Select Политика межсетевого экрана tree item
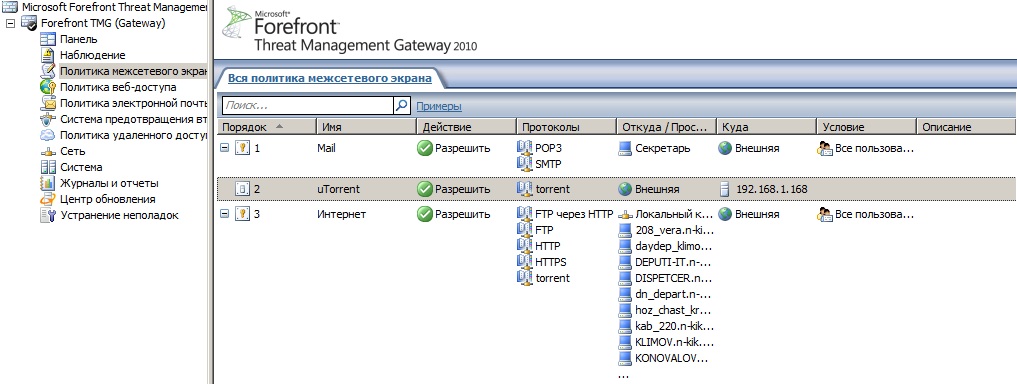The image size is (1017, 384). 133,71
